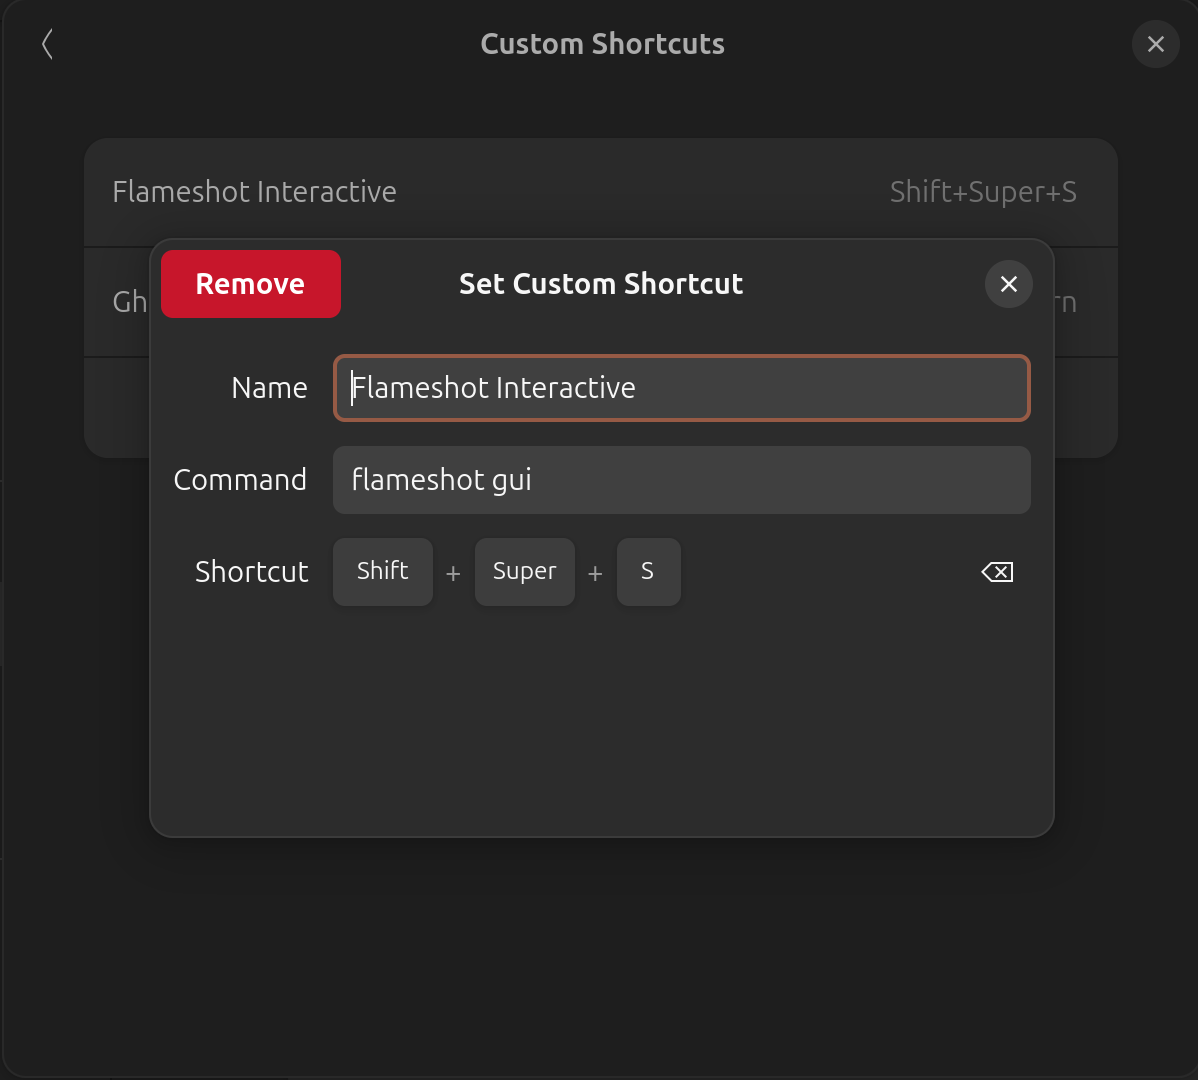Close the Set Custom Shortcut dialog
The image size is (1198, 1080).
[1008, 284]
